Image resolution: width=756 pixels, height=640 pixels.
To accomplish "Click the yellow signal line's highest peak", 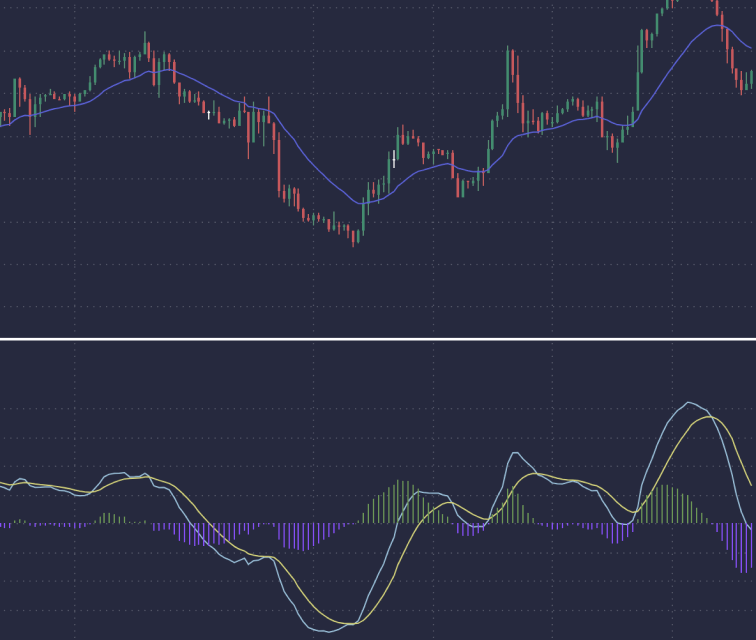I will (x=710, y=417).
